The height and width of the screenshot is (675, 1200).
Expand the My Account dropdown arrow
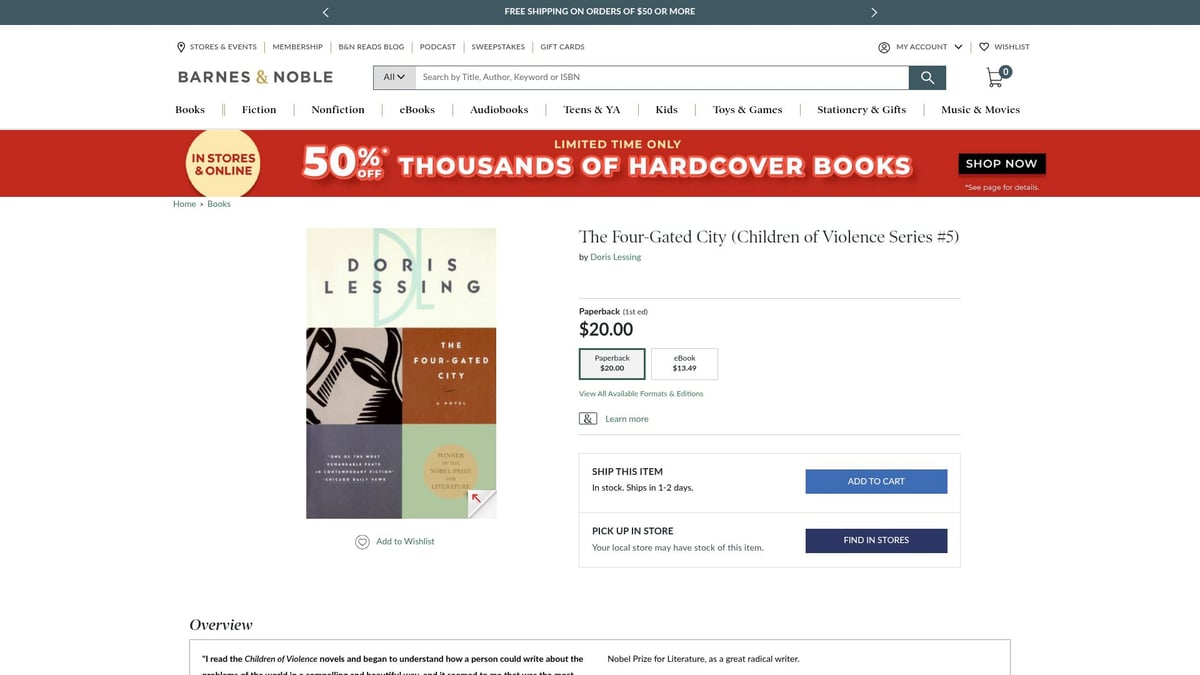(959, 47)
